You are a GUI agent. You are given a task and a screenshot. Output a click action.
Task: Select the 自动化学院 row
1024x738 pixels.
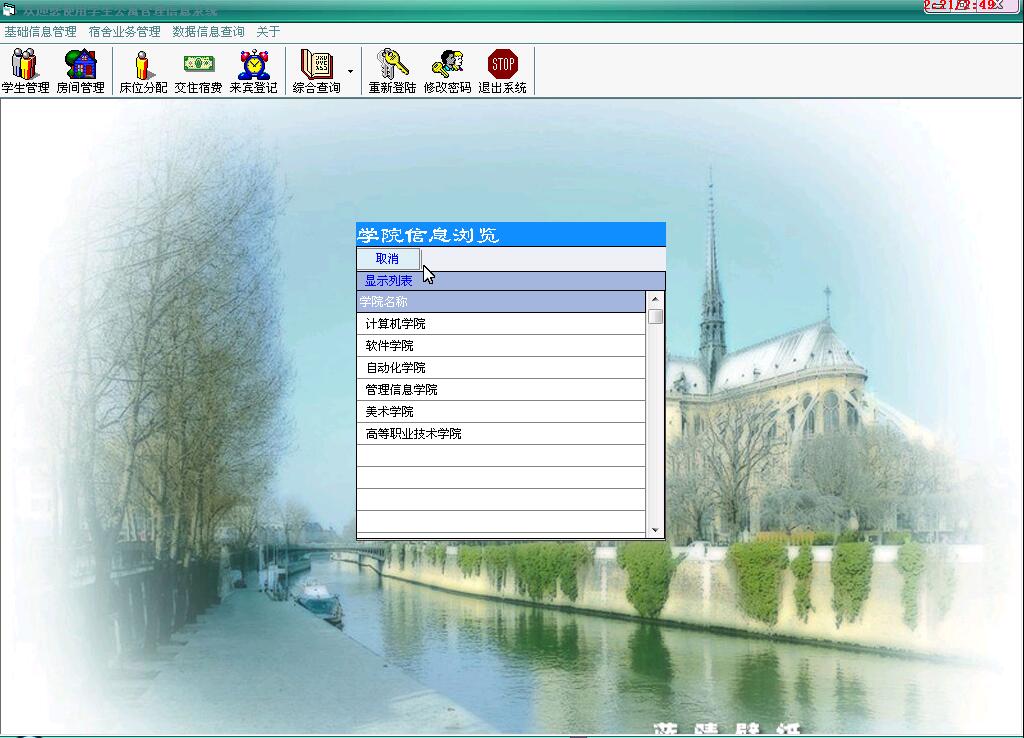[501, 368]
